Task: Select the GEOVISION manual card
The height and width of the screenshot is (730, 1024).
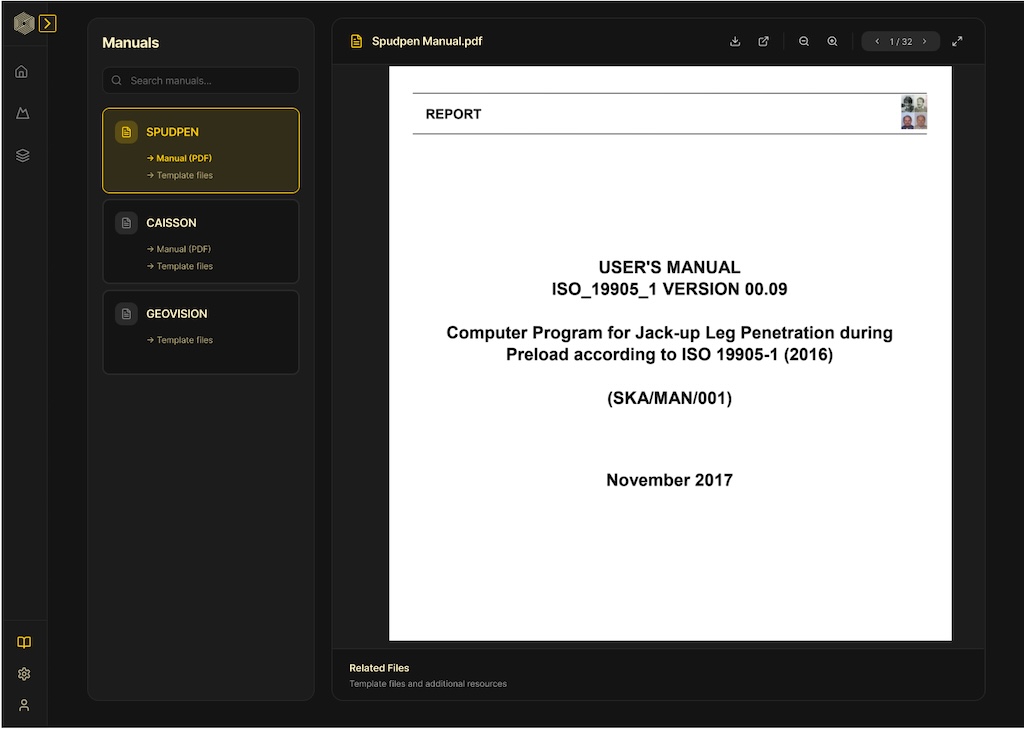Action: 200,314
